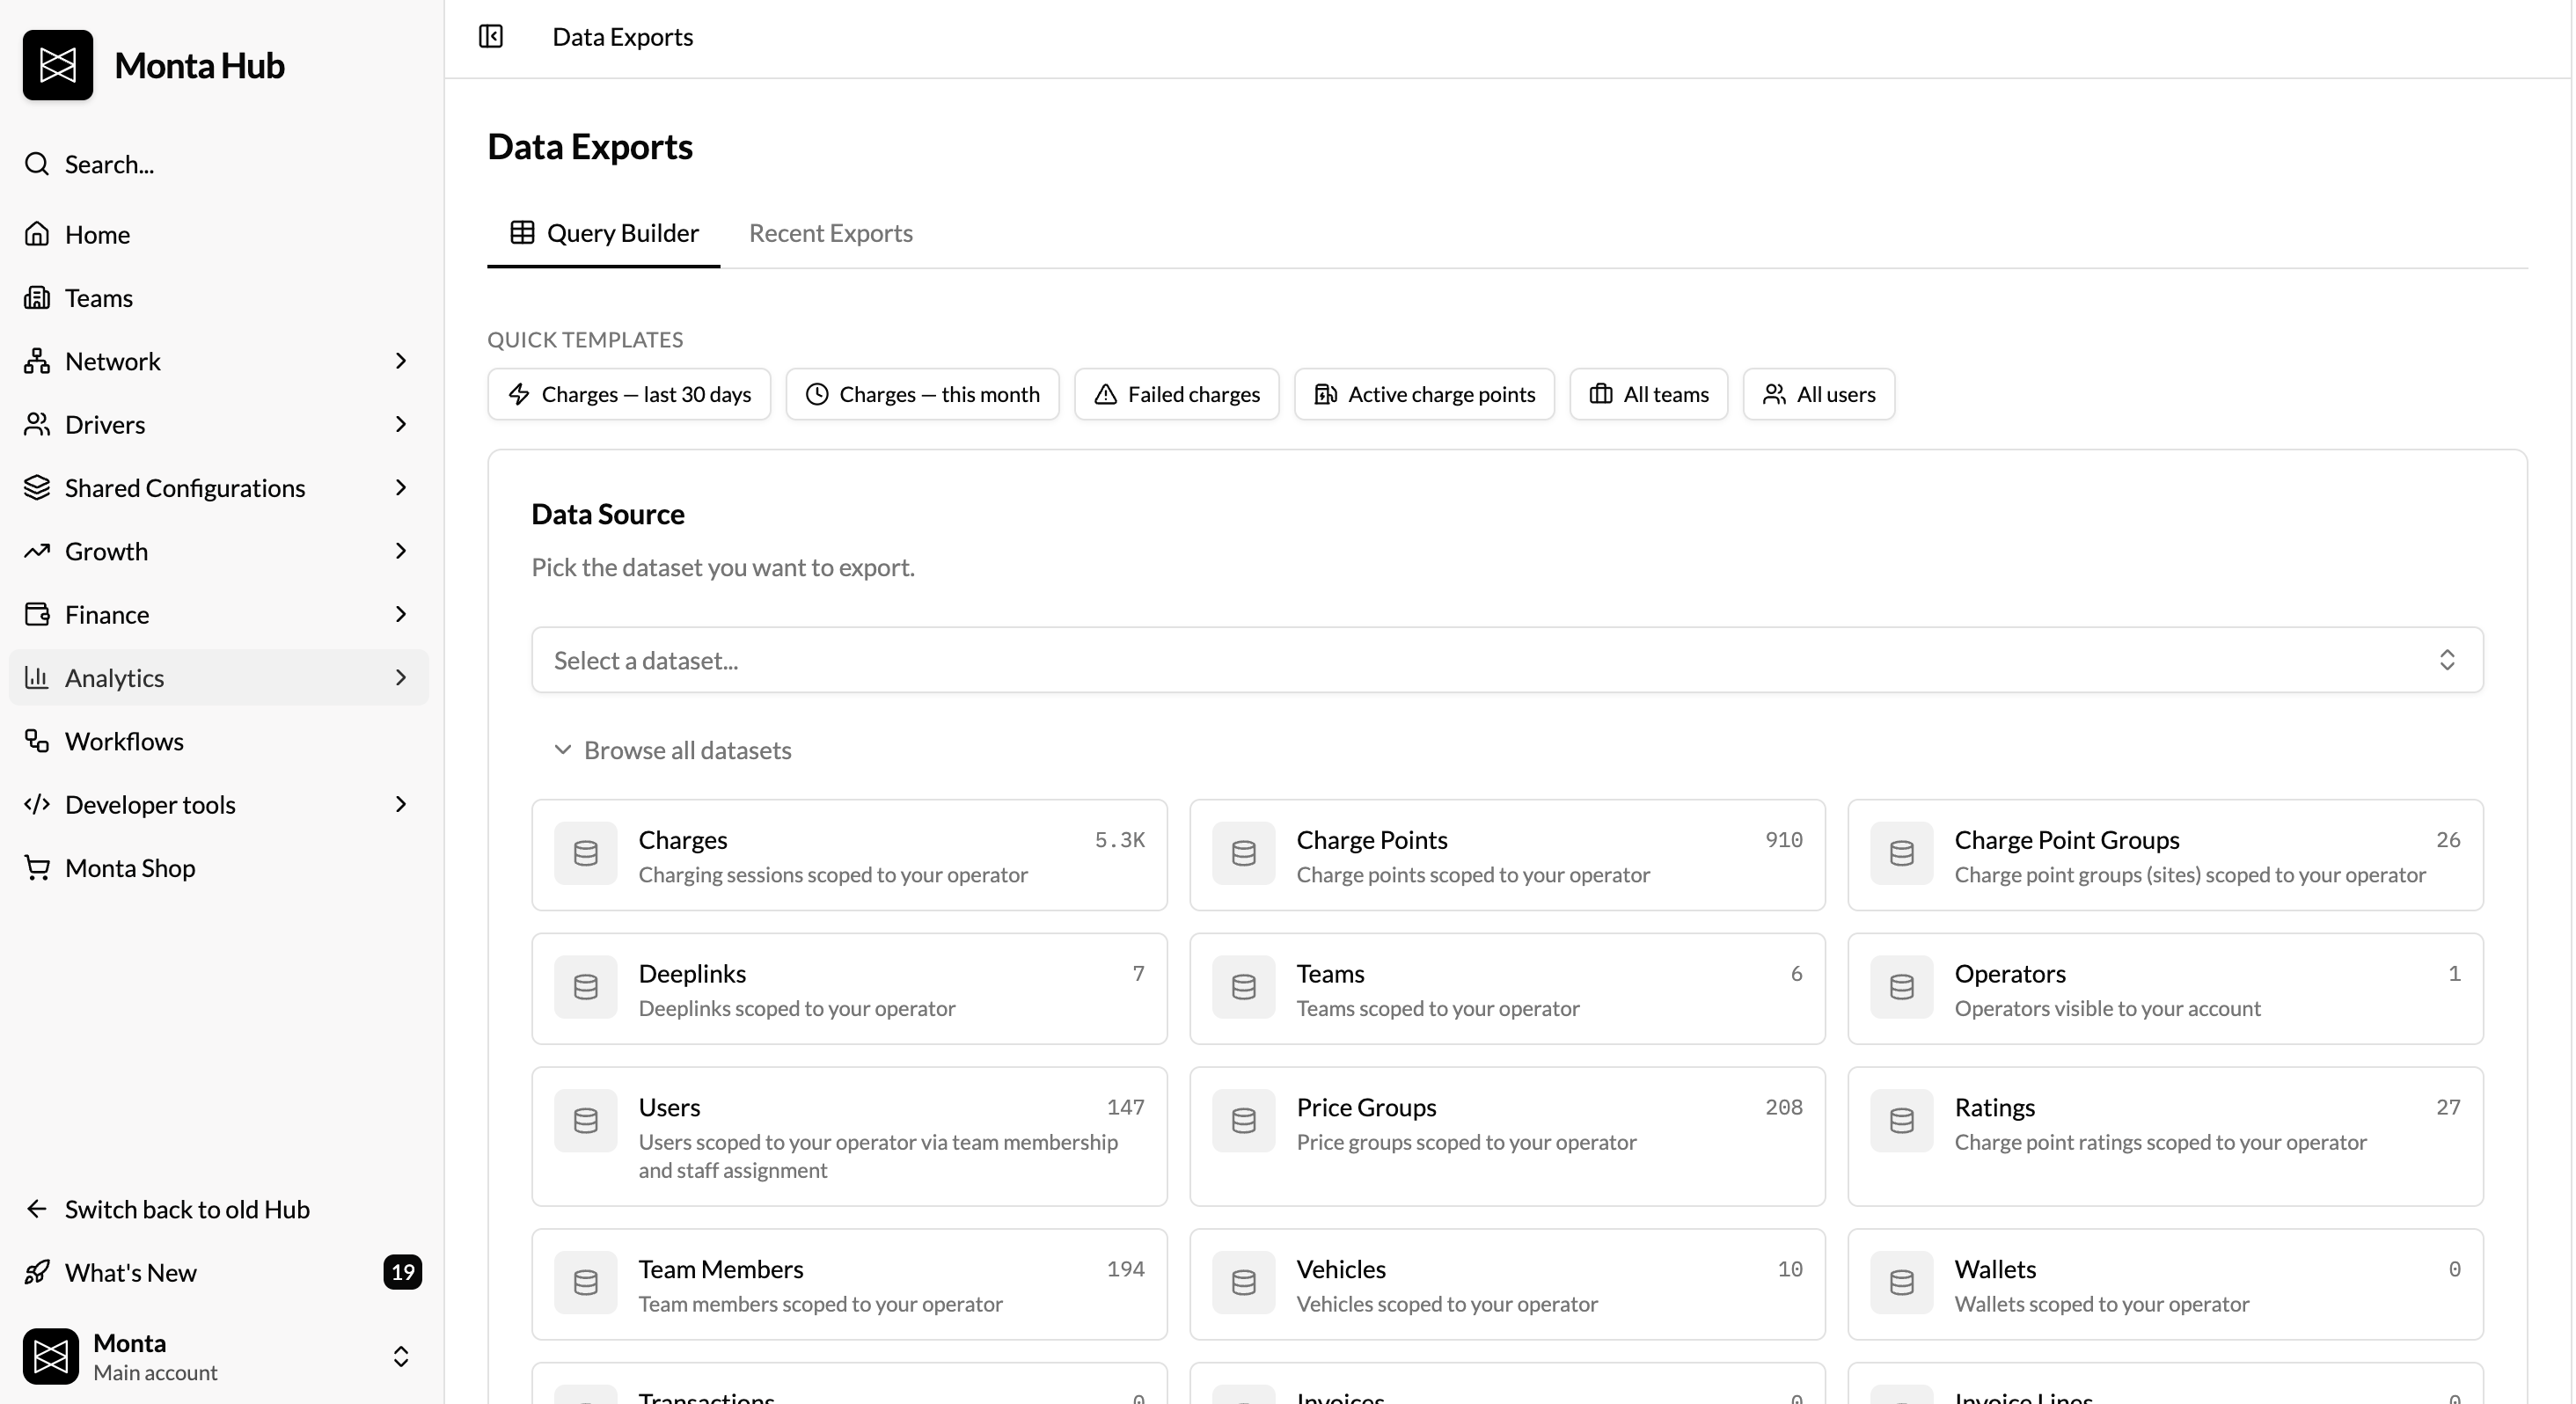The width and height of the screenshot is (2576, 1404).
Task: Click the Monta Hub logo icon
Action: tap(58, 65)
